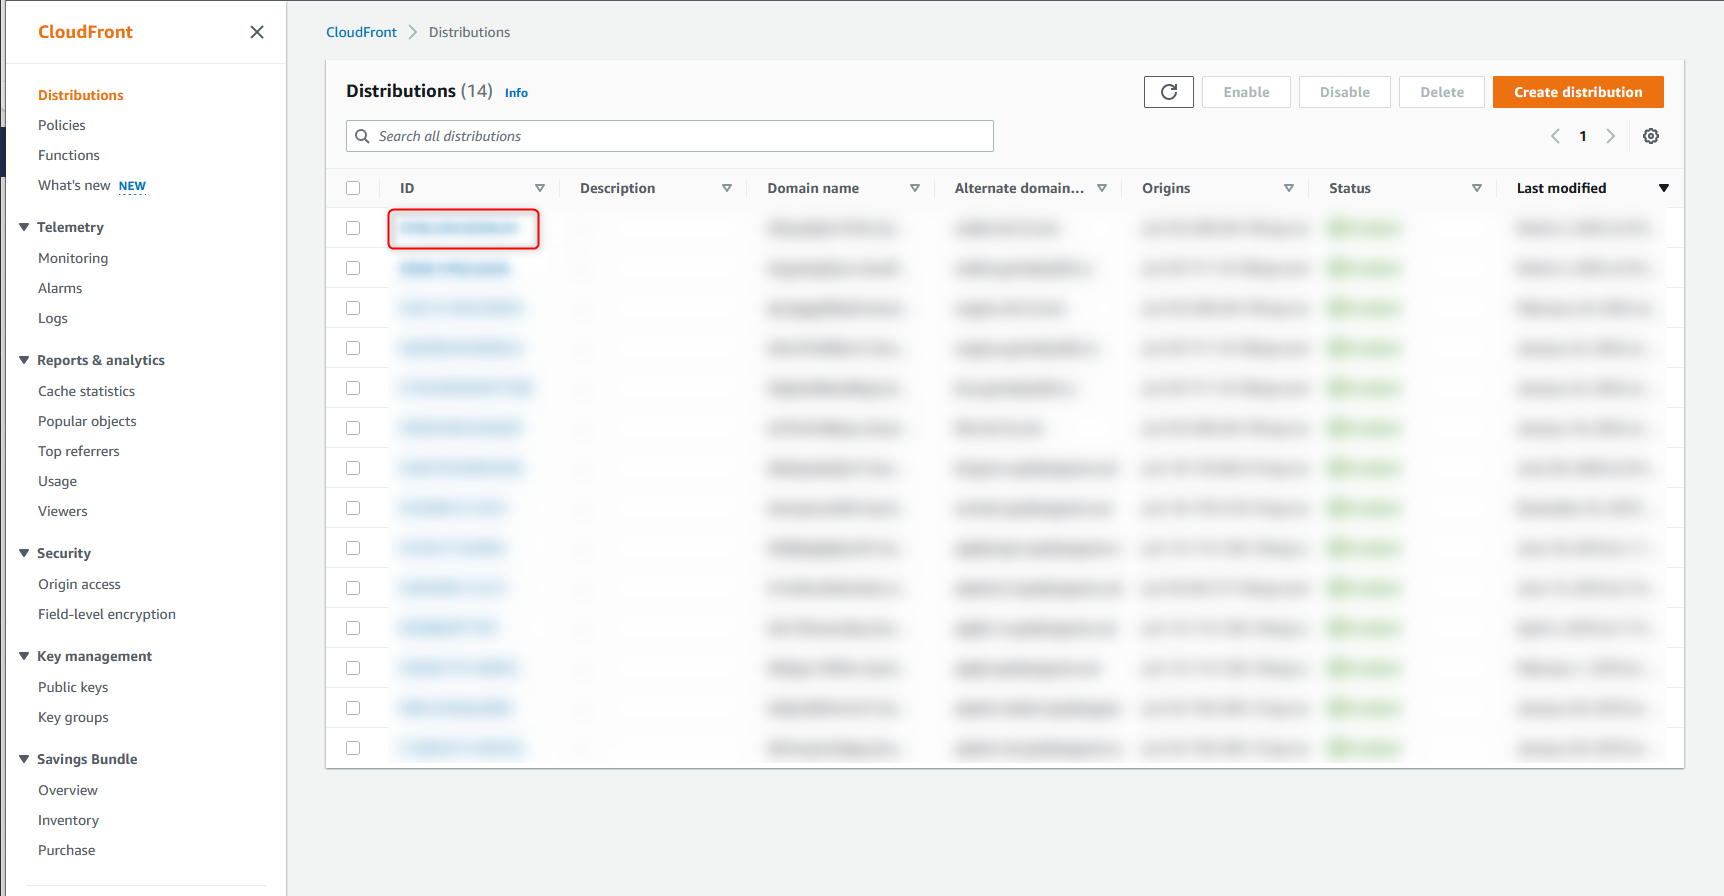Viewport: 1724px width, 896px height.
Task: Go to previous page arrow
Action: pyautogui.click(x=1555, y=136)
